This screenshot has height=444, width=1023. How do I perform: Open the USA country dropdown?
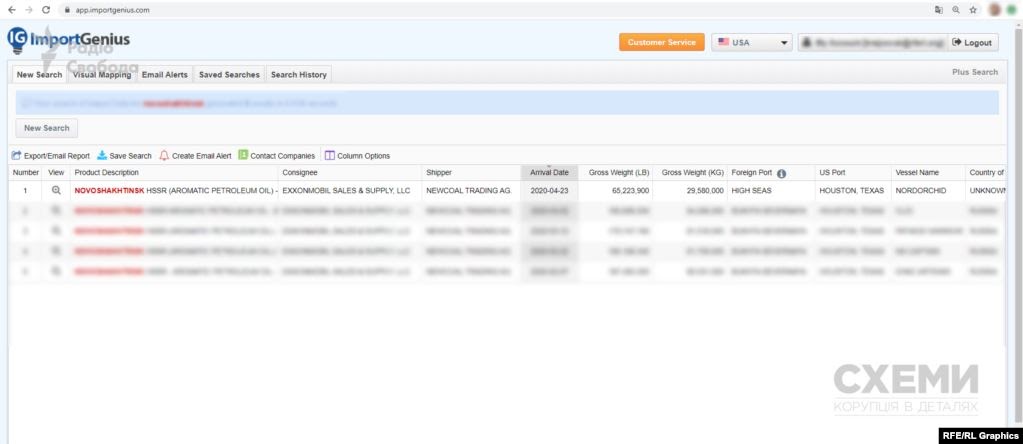coord(751,43)
